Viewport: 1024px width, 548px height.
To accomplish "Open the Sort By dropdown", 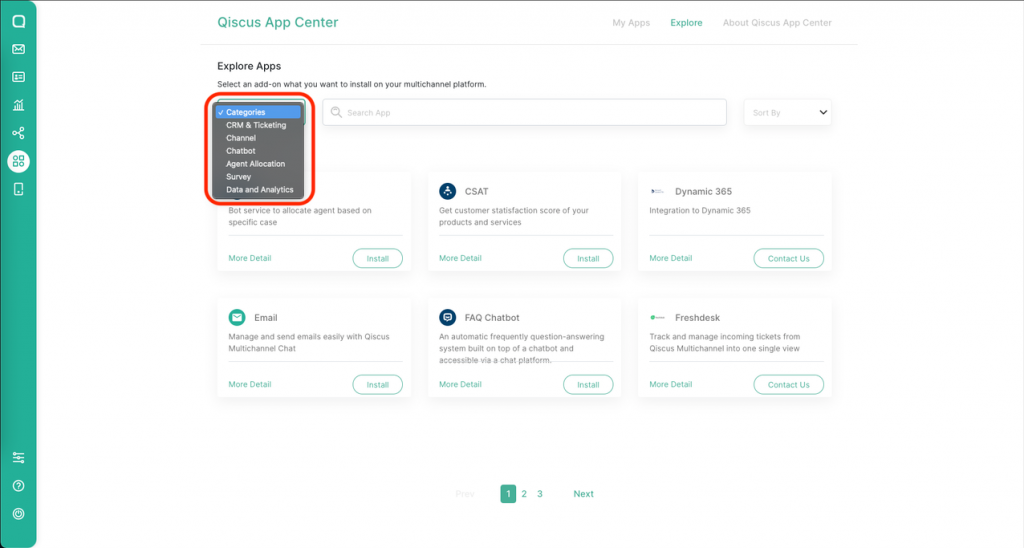I will [788, 112].
